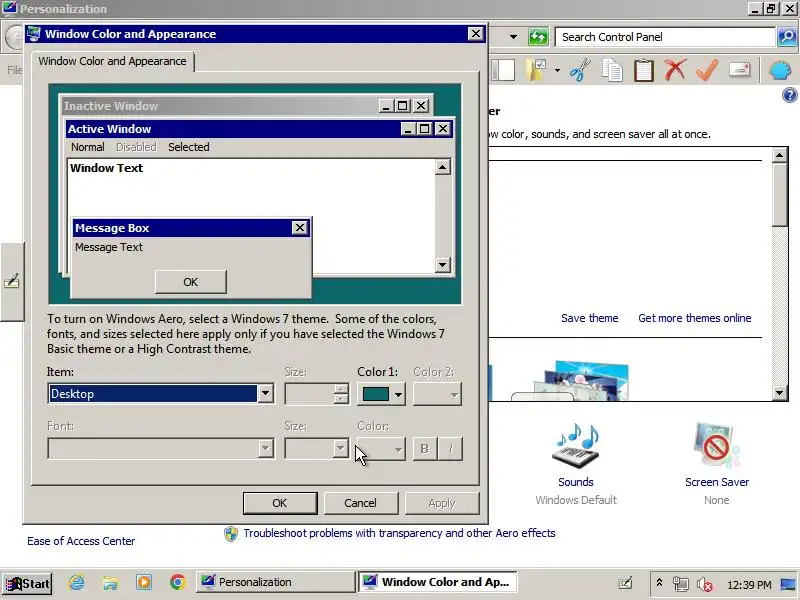
Task: Open Troubleshoot problems with transparency link
Action: (x=399, y=533)
